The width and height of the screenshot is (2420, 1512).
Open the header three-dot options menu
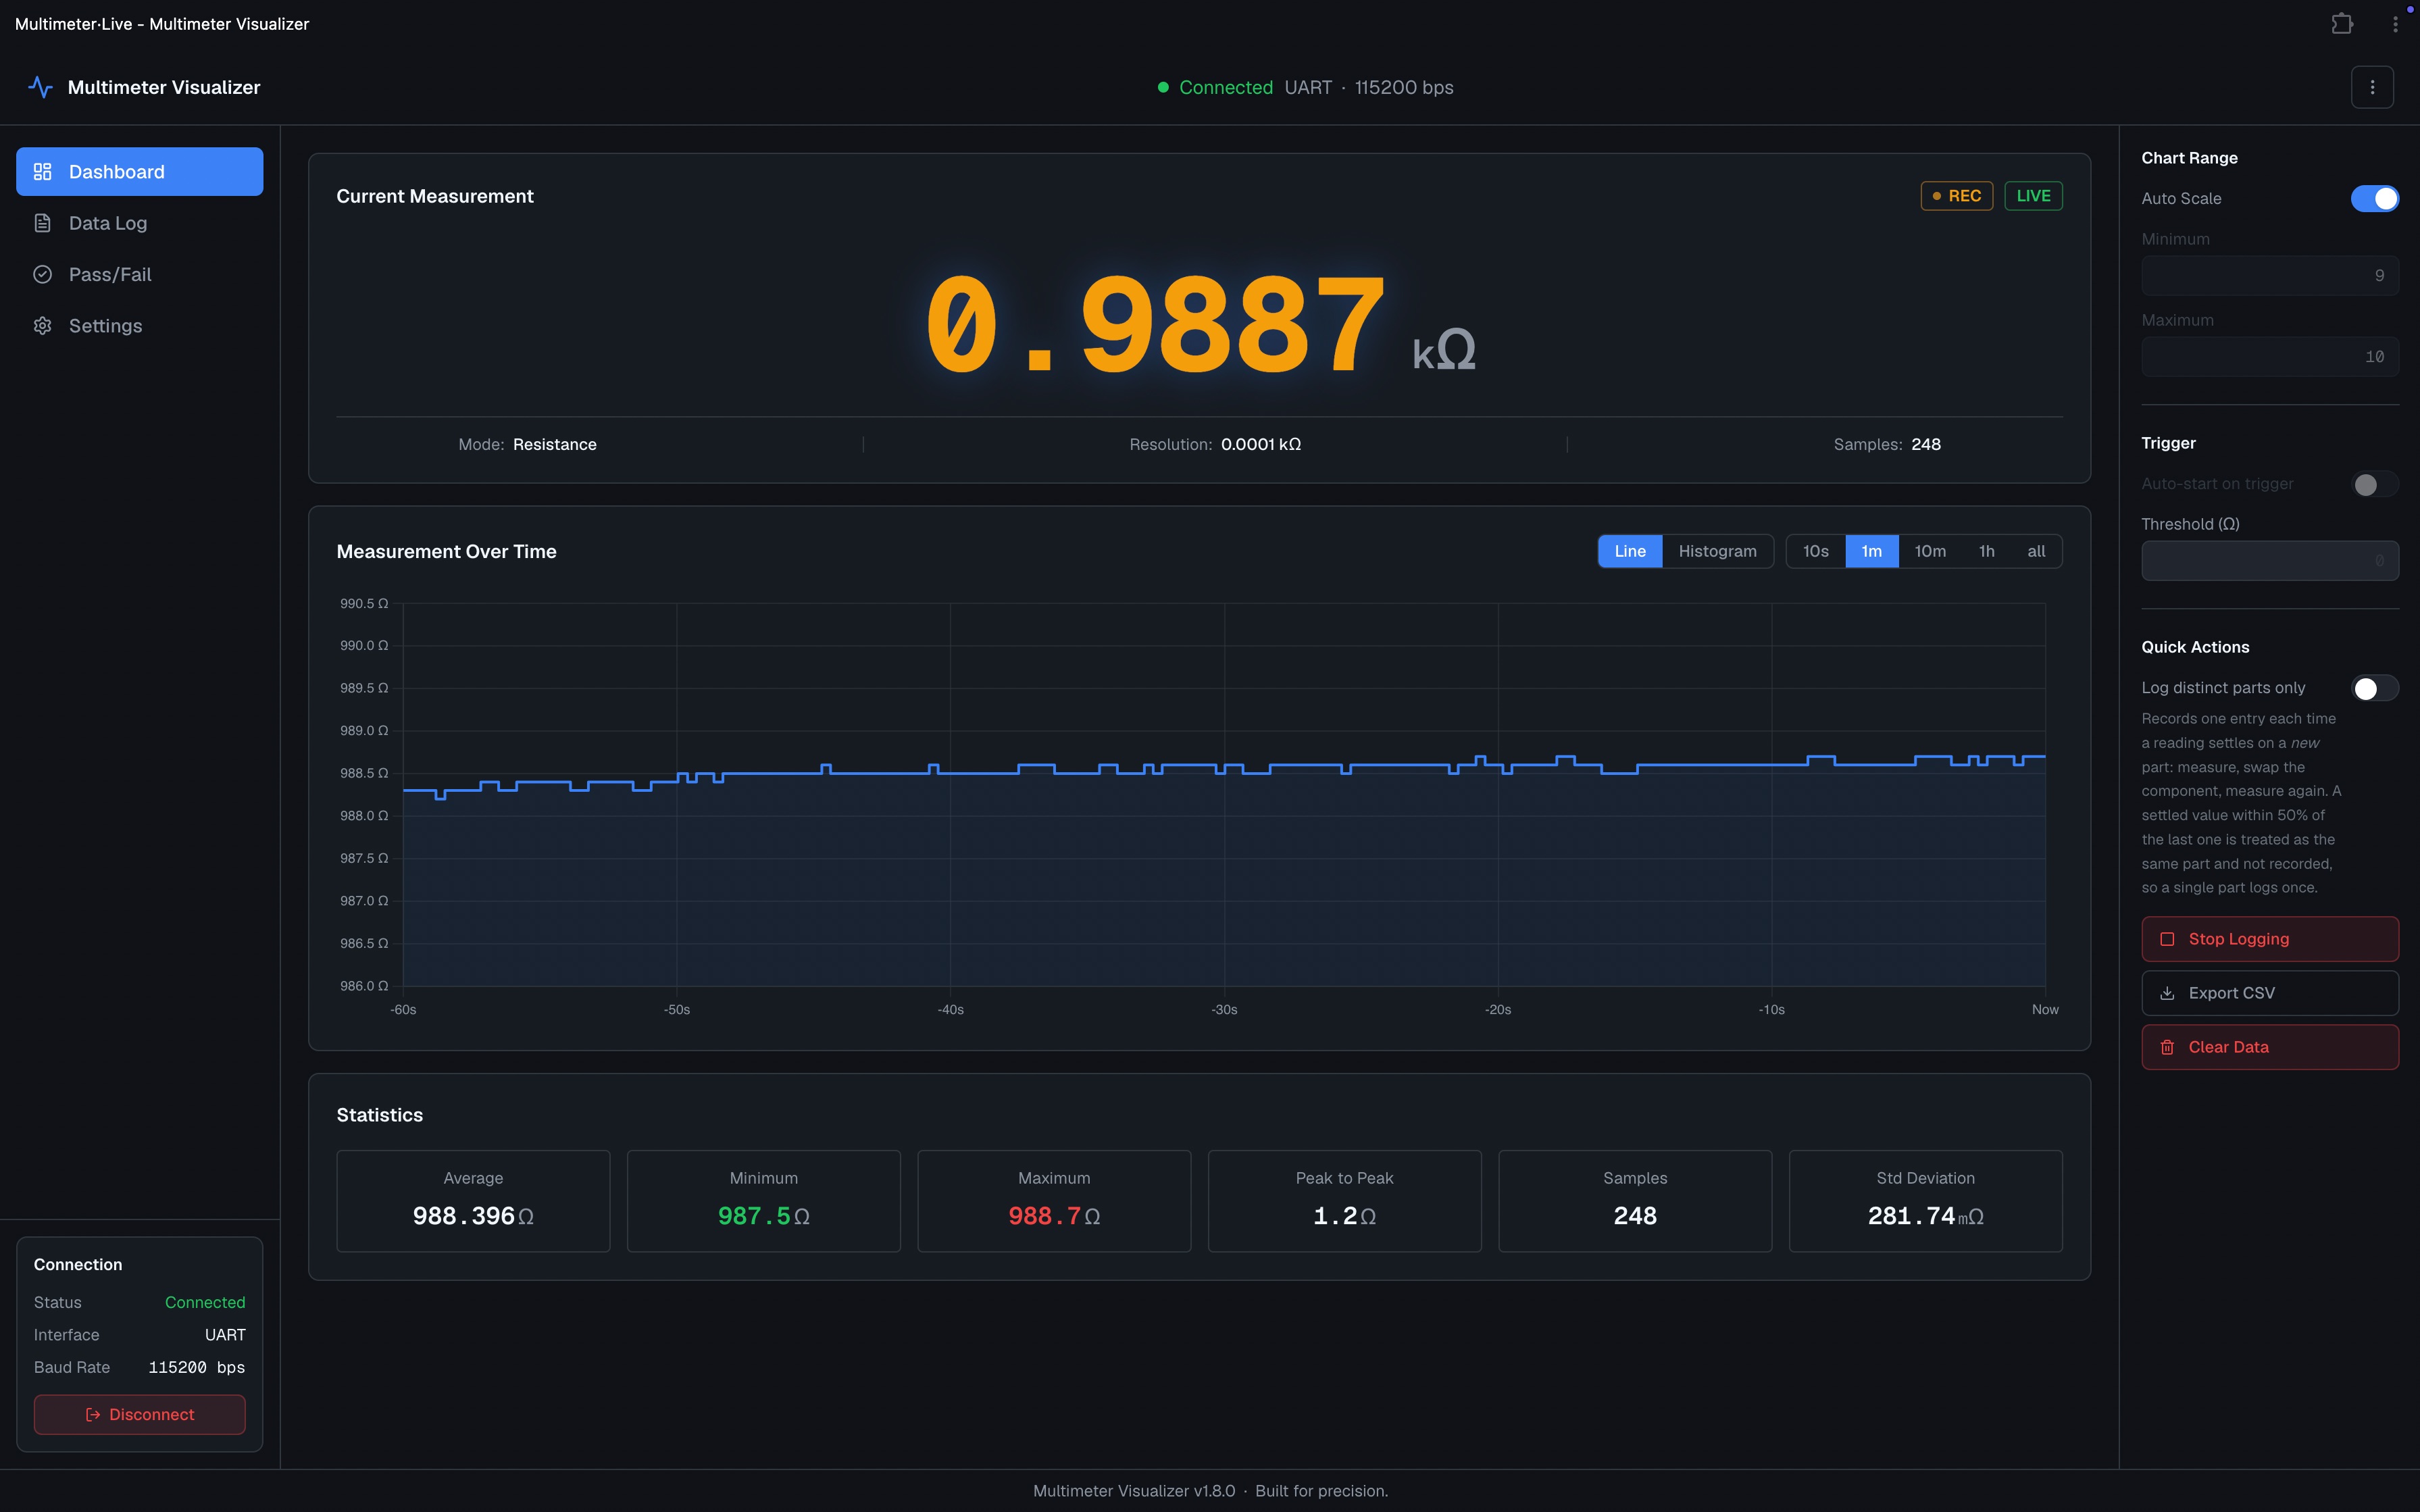(x=2372, y=87)
